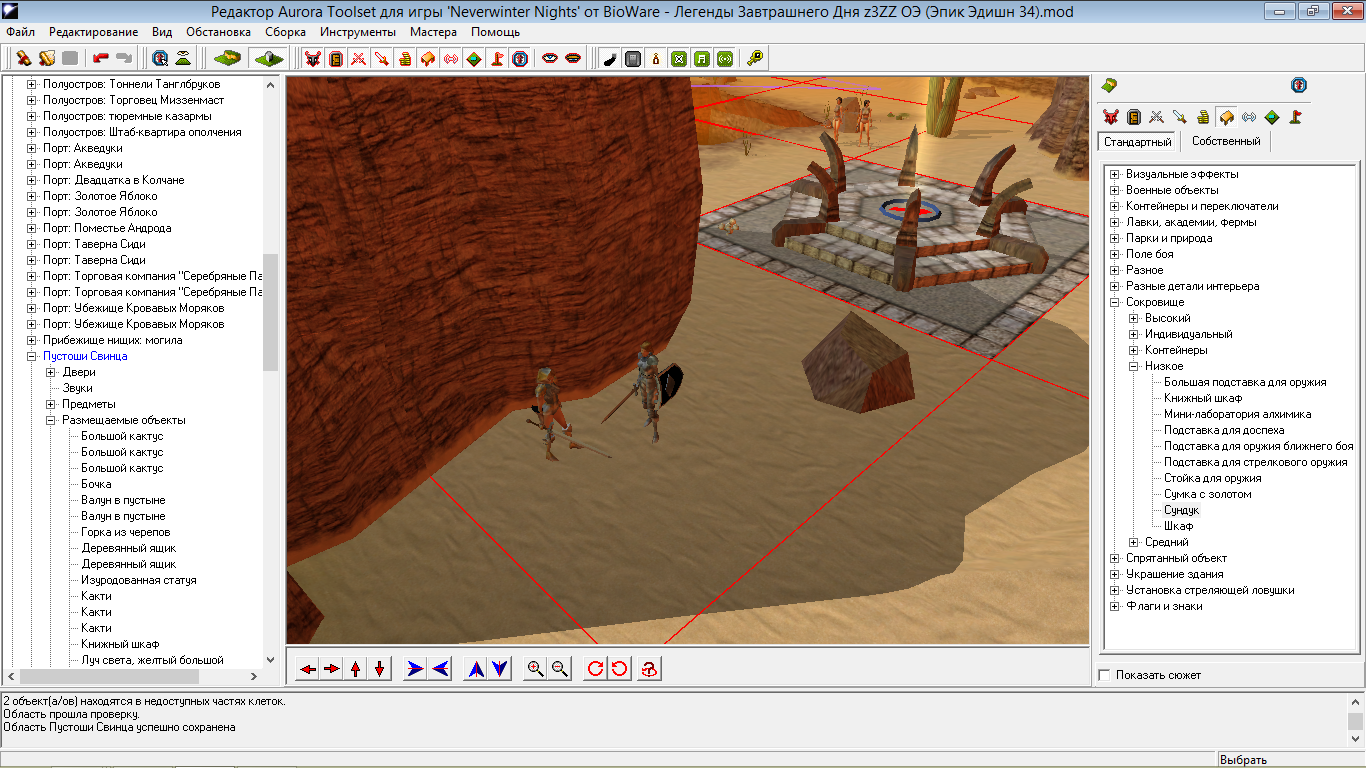The width and height of the screenshot is (1366, 768).
Task: Select the placeable table icon in main toolbar
Action: click(428, 59)
